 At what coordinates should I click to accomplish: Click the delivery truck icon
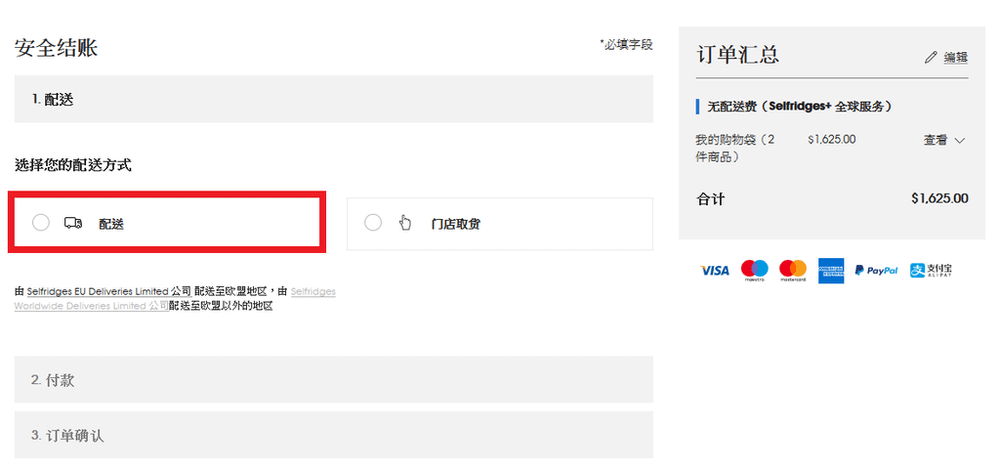point(73,223)
